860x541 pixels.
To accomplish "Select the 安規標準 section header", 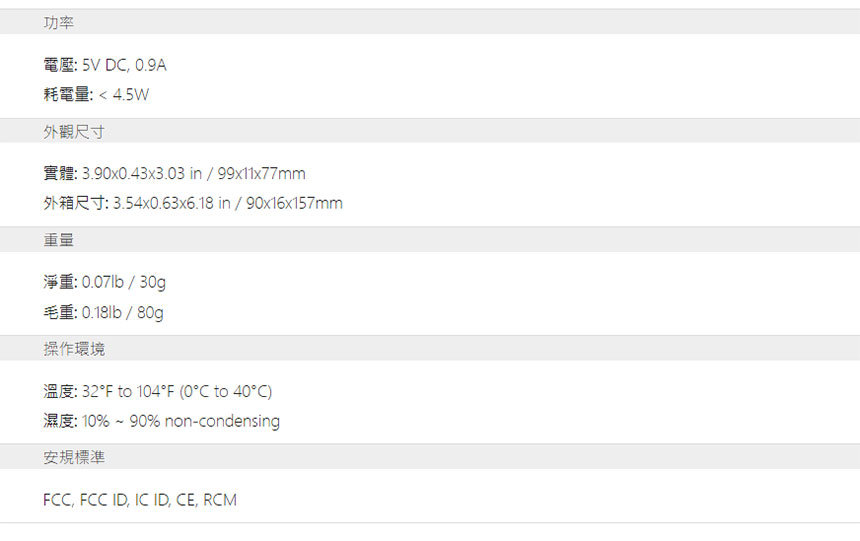I will 430,457.
